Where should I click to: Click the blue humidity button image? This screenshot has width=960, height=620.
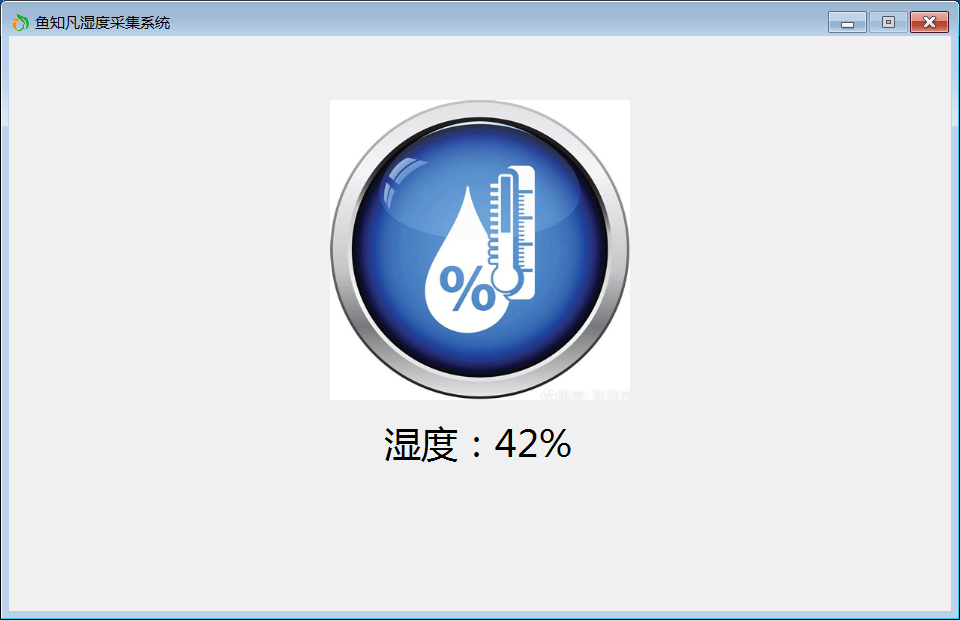pos(479,250)
